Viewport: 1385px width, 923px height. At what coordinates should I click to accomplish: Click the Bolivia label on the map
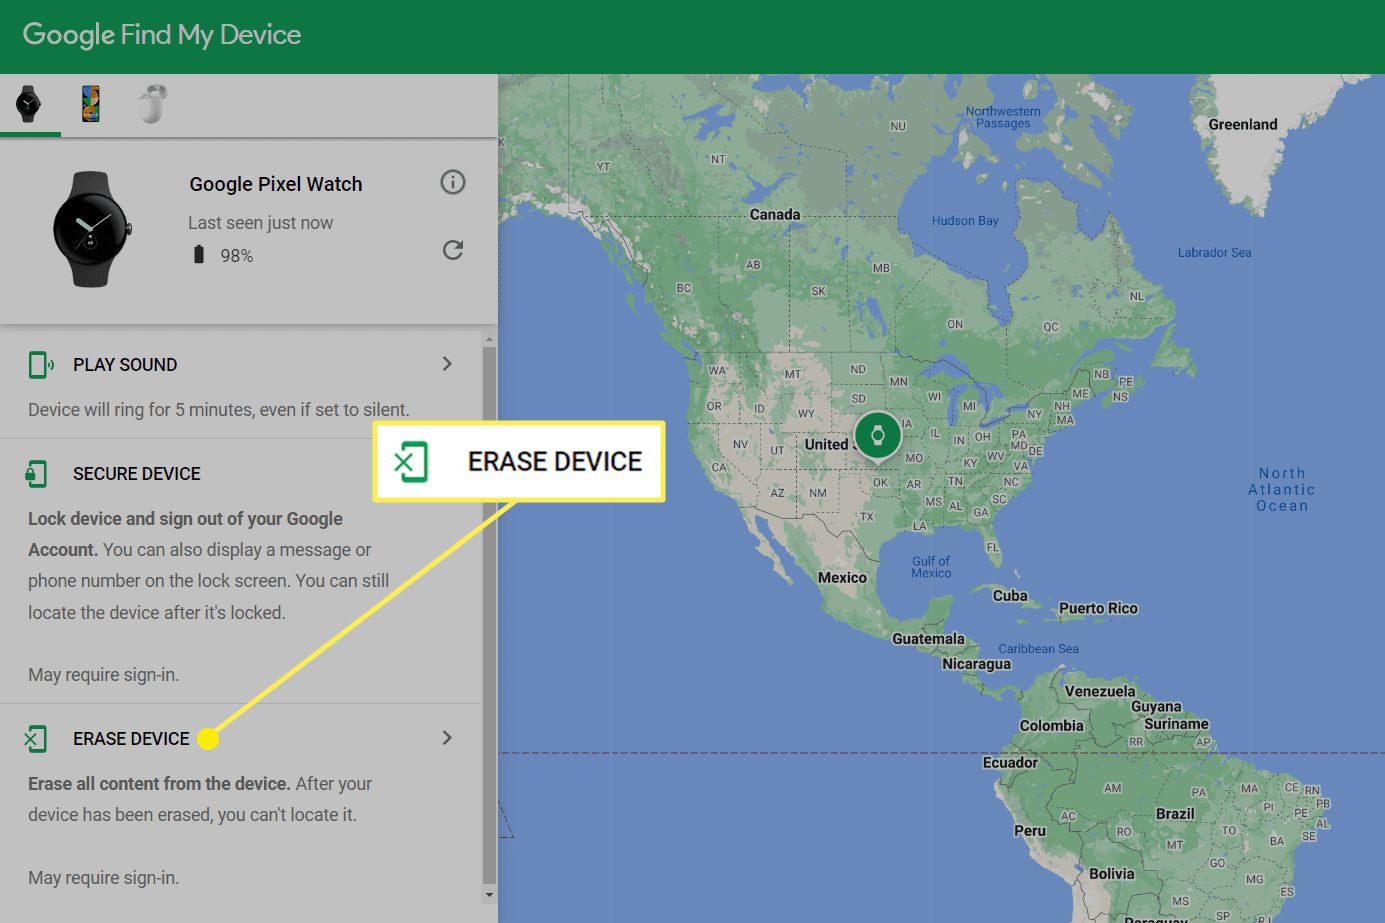pyautogui.click(x=1112, y=874)
